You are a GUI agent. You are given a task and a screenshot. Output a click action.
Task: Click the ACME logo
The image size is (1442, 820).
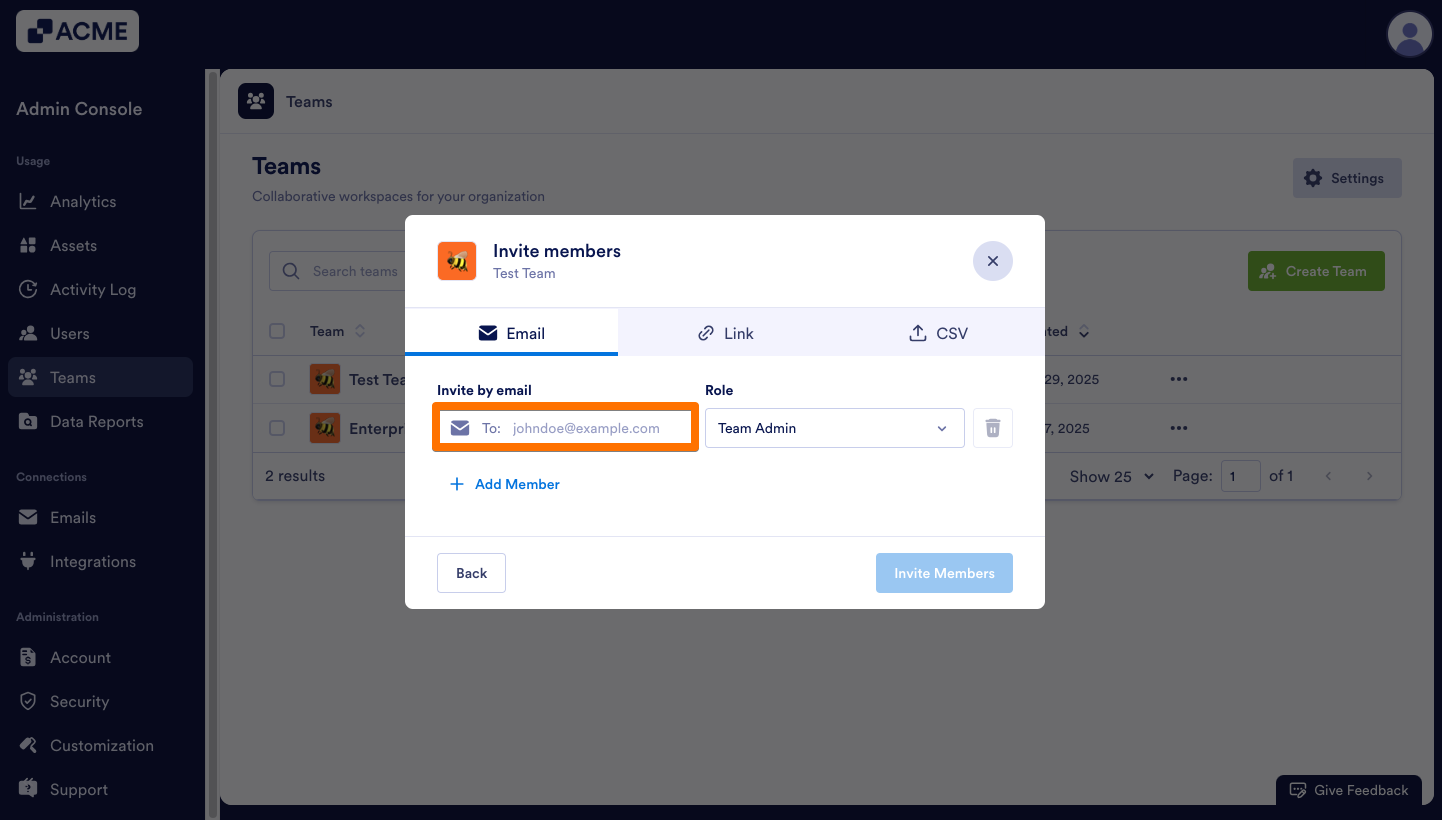pyautogui.click(x=77, y=31)
